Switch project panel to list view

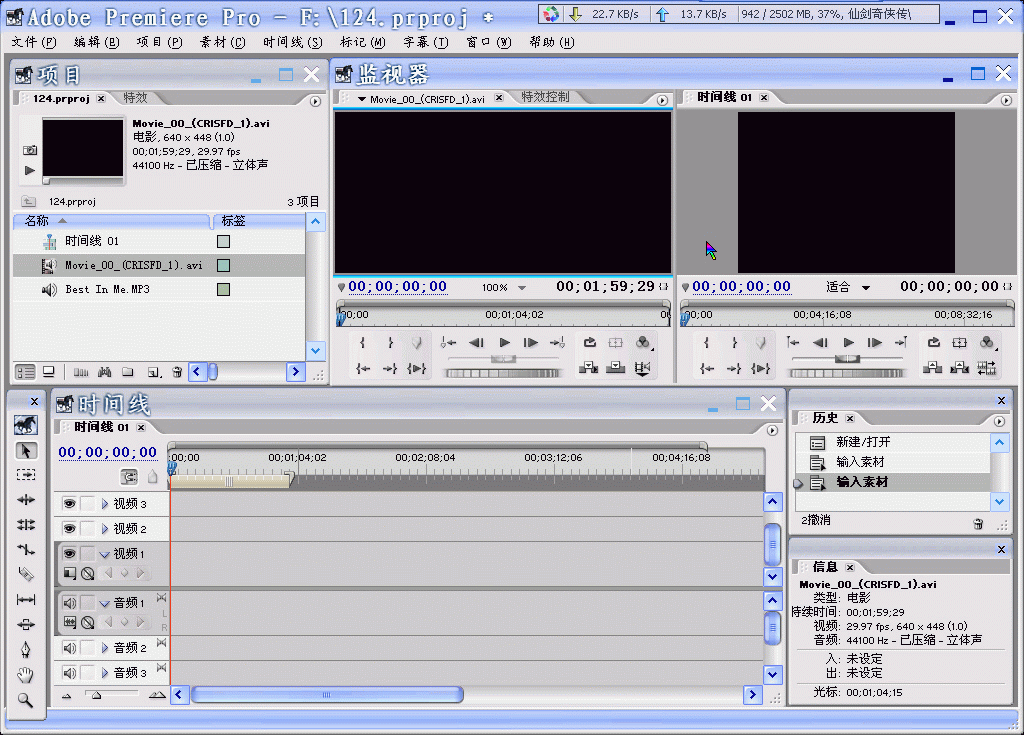pyautogui.click(x=25, y=372)
